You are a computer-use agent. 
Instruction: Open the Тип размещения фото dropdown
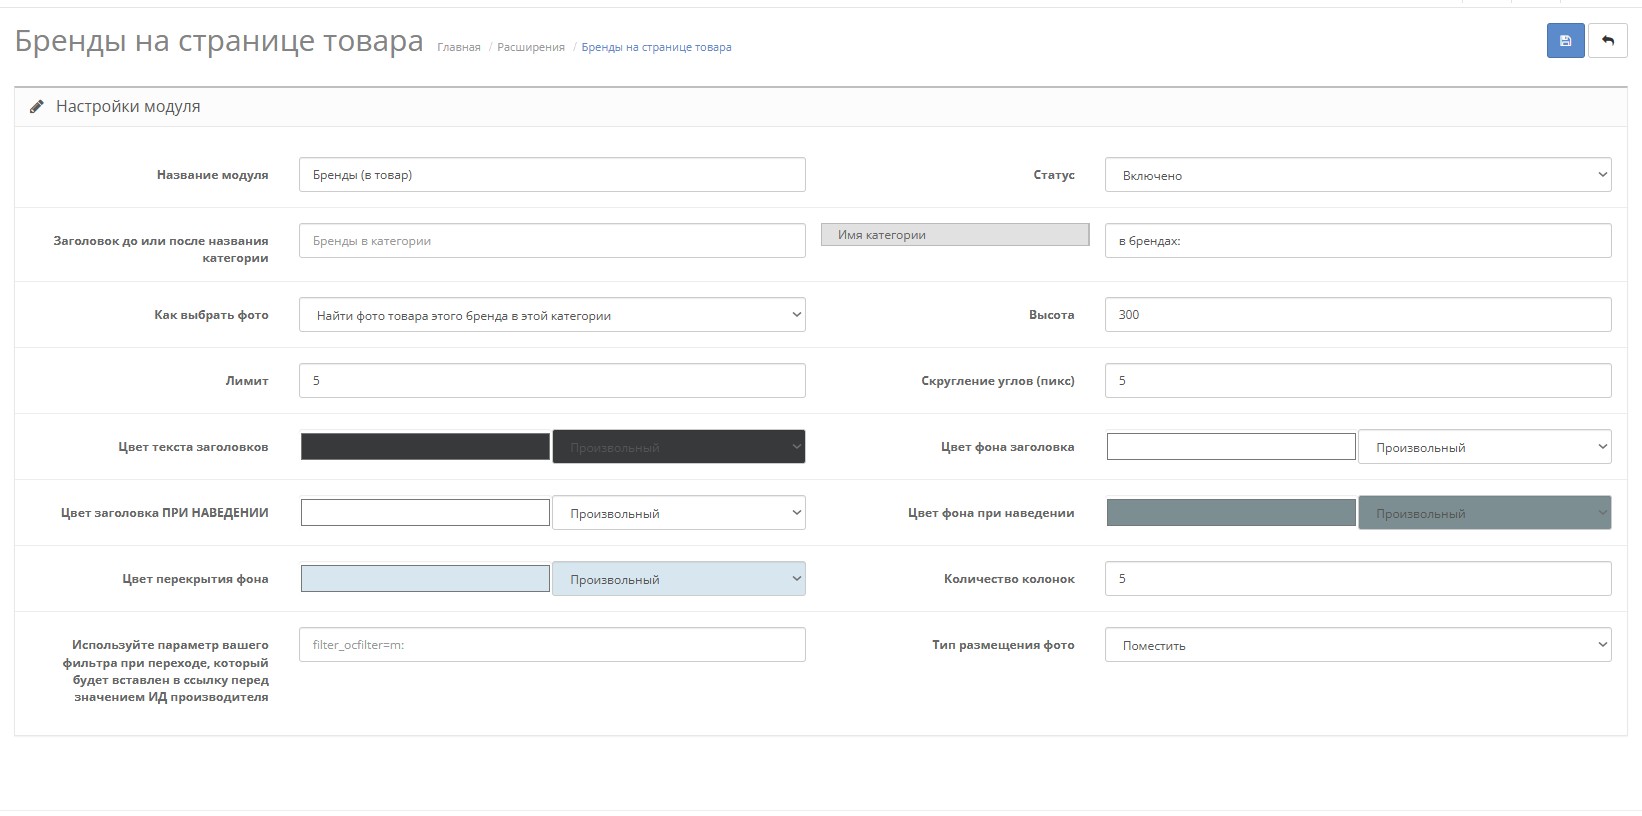pos(1357,645)
